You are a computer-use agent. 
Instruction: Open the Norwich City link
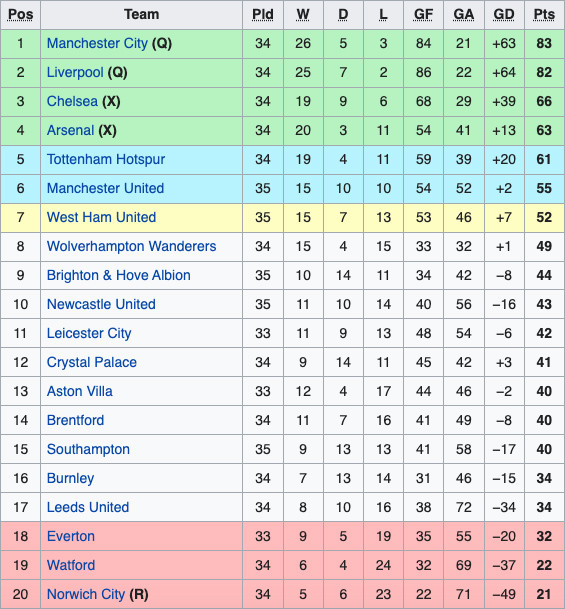tap(86, 595)
